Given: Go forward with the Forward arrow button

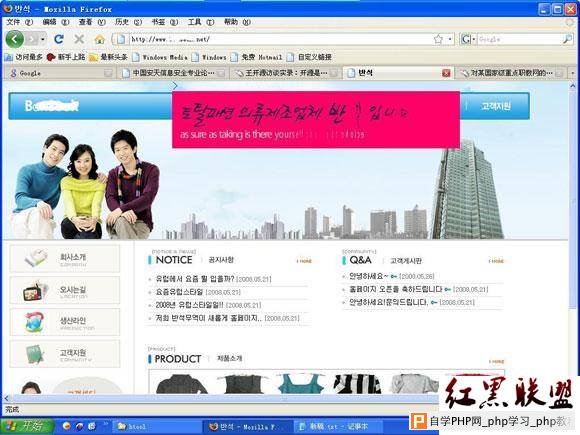Looking at the screenshot, I should click(x=33, y=39).
